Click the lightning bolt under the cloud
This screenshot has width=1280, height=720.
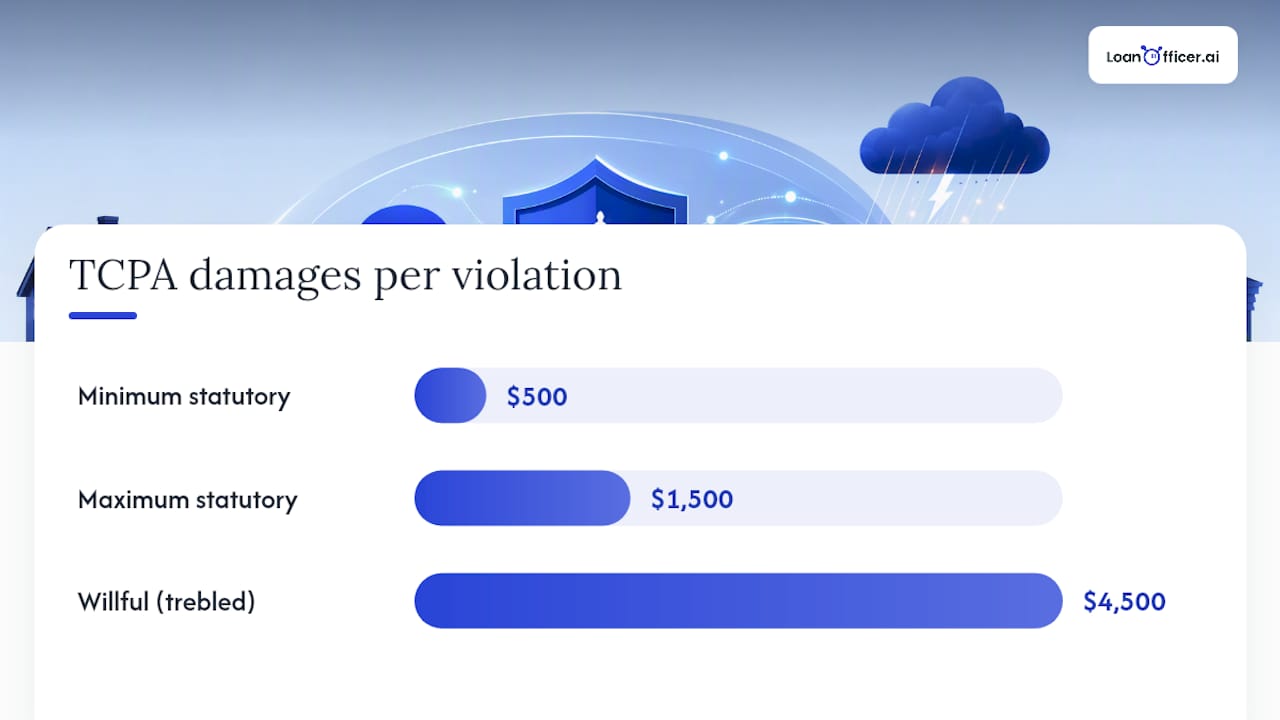coord(940,199)
